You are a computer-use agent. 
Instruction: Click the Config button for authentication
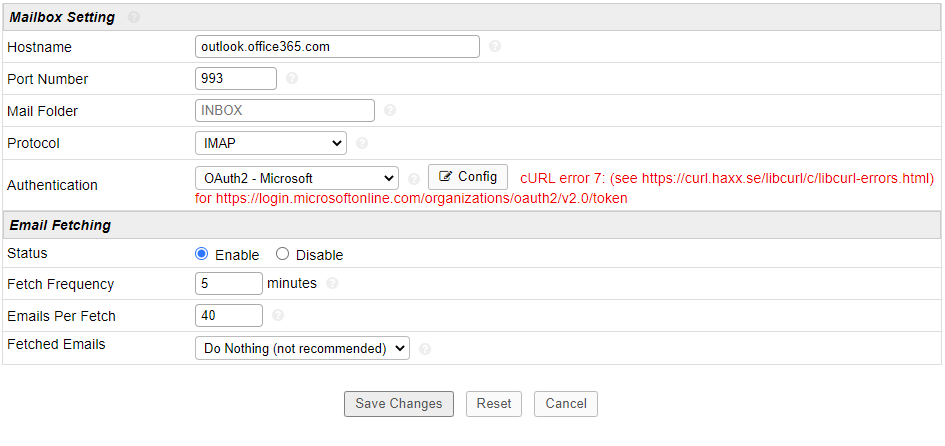[468, 177]
